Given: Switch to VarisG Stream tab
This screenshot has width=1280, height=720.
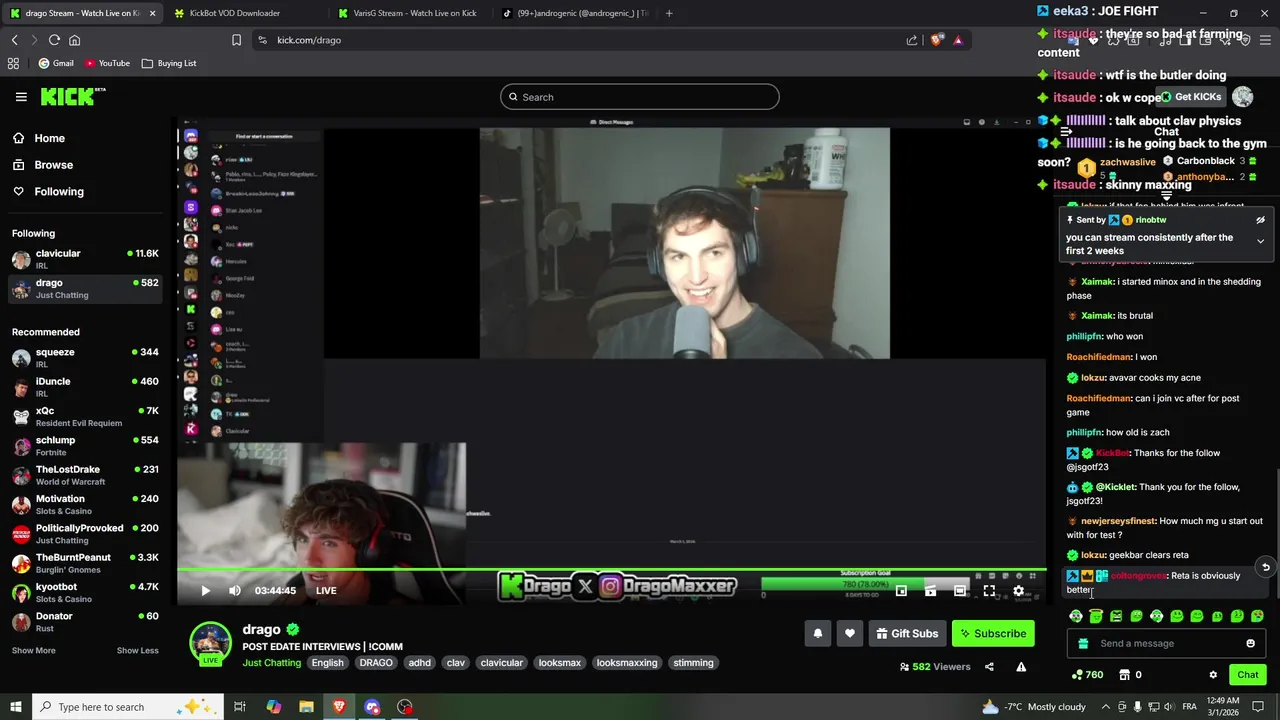Looking at the screenshot, I should tap(410, 13).
